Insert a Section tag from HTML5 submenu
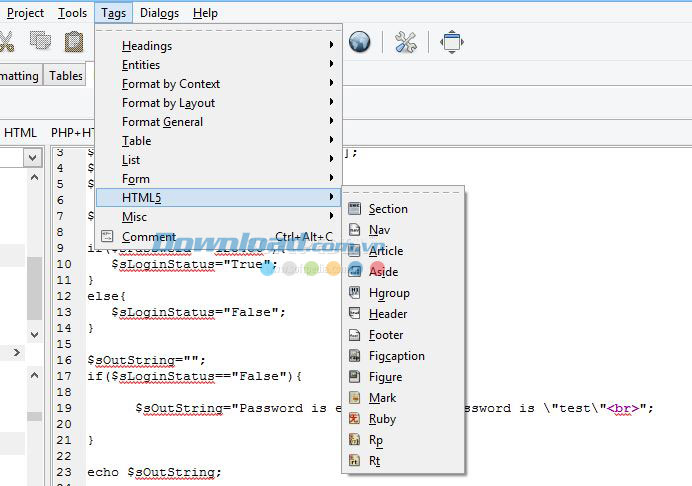 (x=387, y=209)
